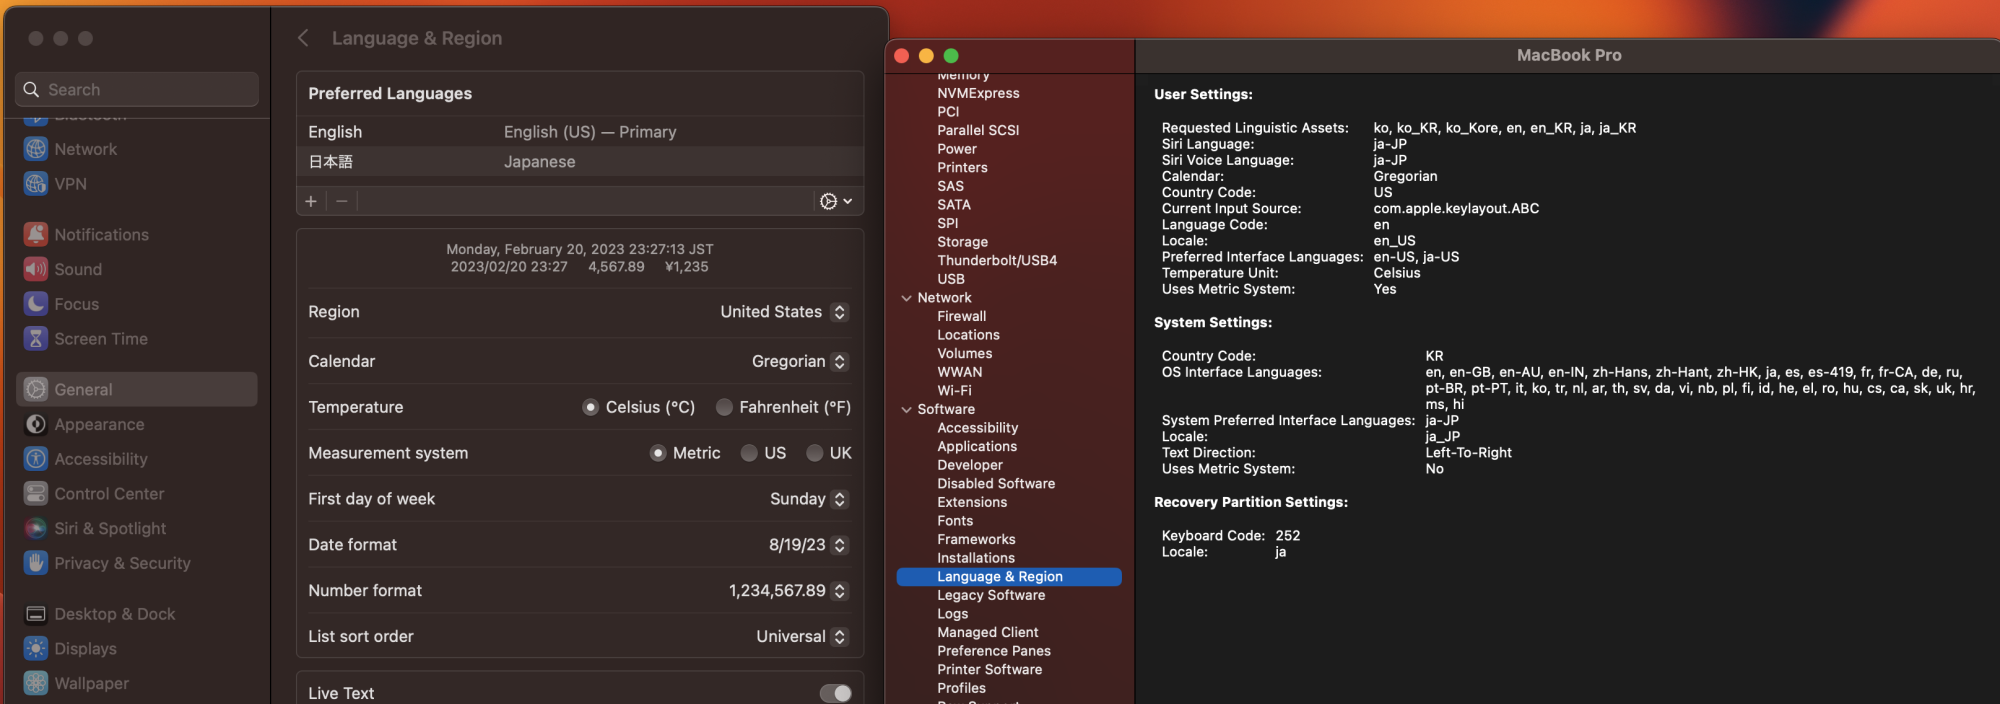Viewport: 2000px width, 704px height.
Task: Click the Settings search field
Action: point(137,90)
